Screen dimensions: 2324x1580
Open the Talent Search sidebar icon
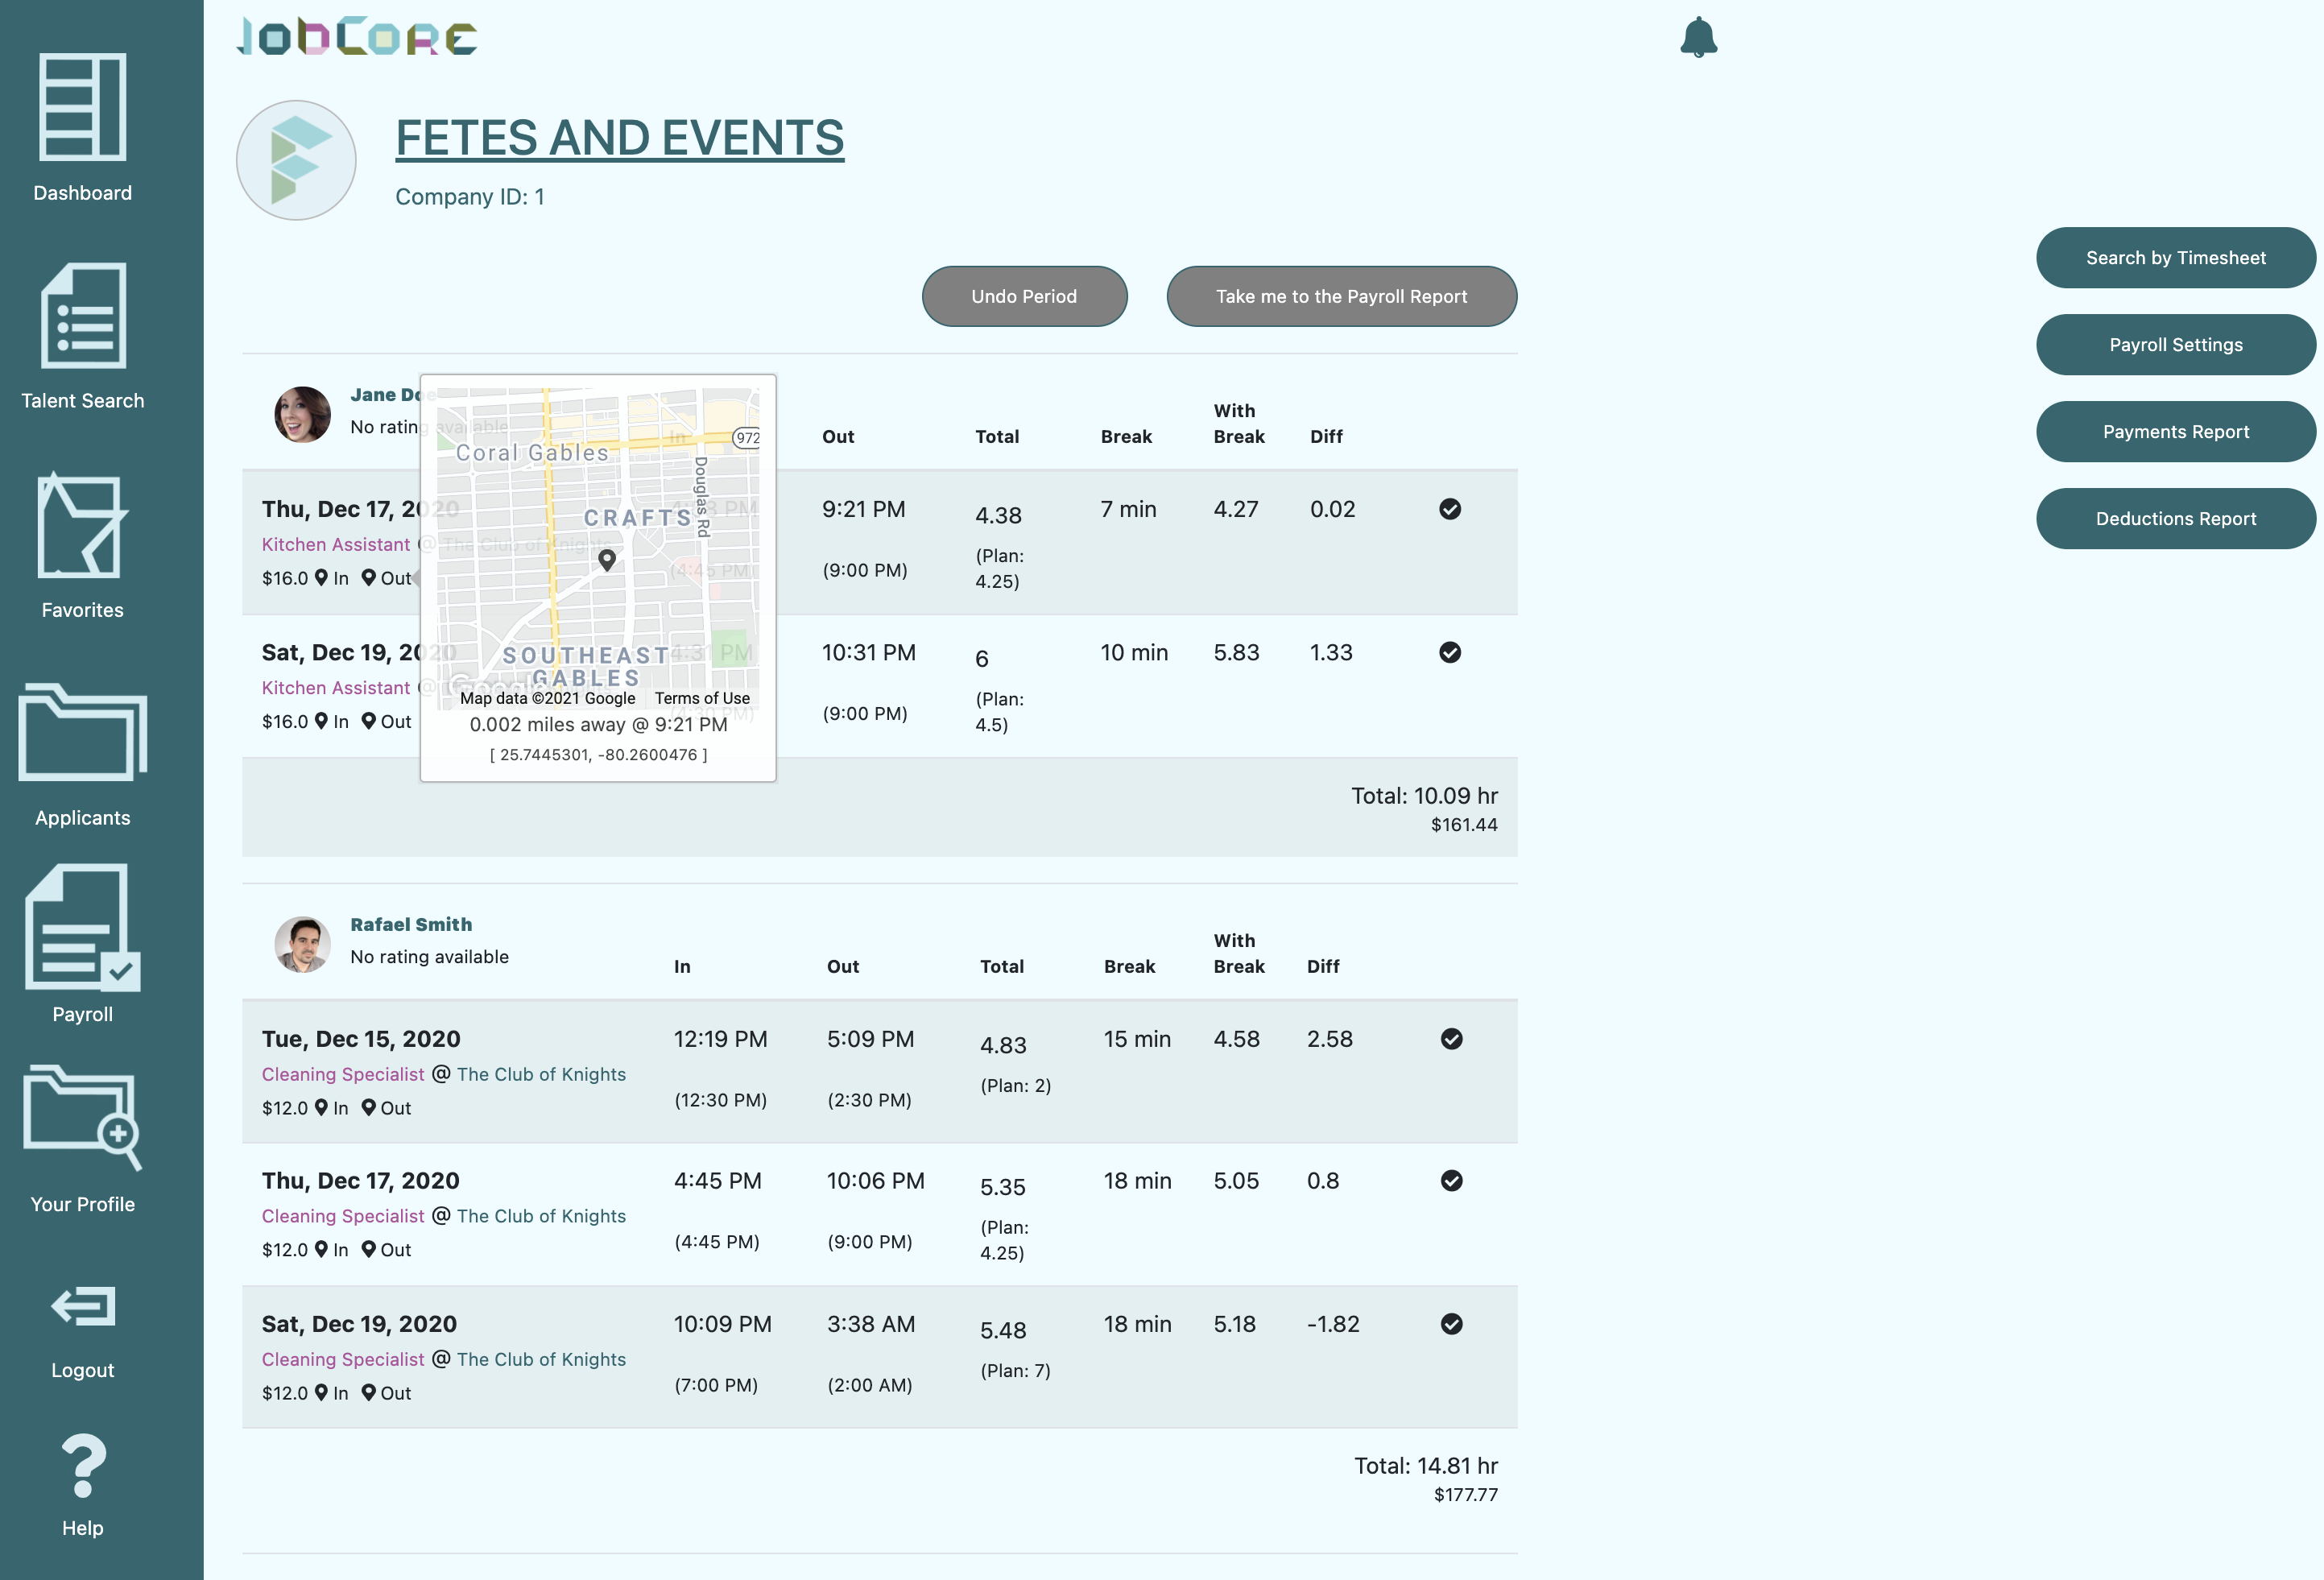tap(82, 316)
